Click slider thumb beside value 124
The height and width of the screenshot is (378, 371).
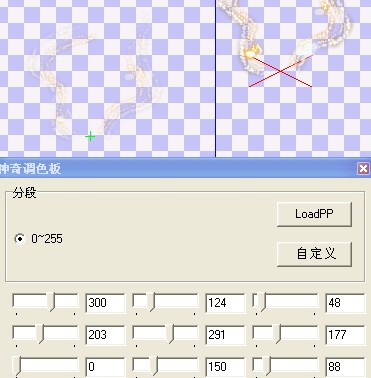[151, 302]
